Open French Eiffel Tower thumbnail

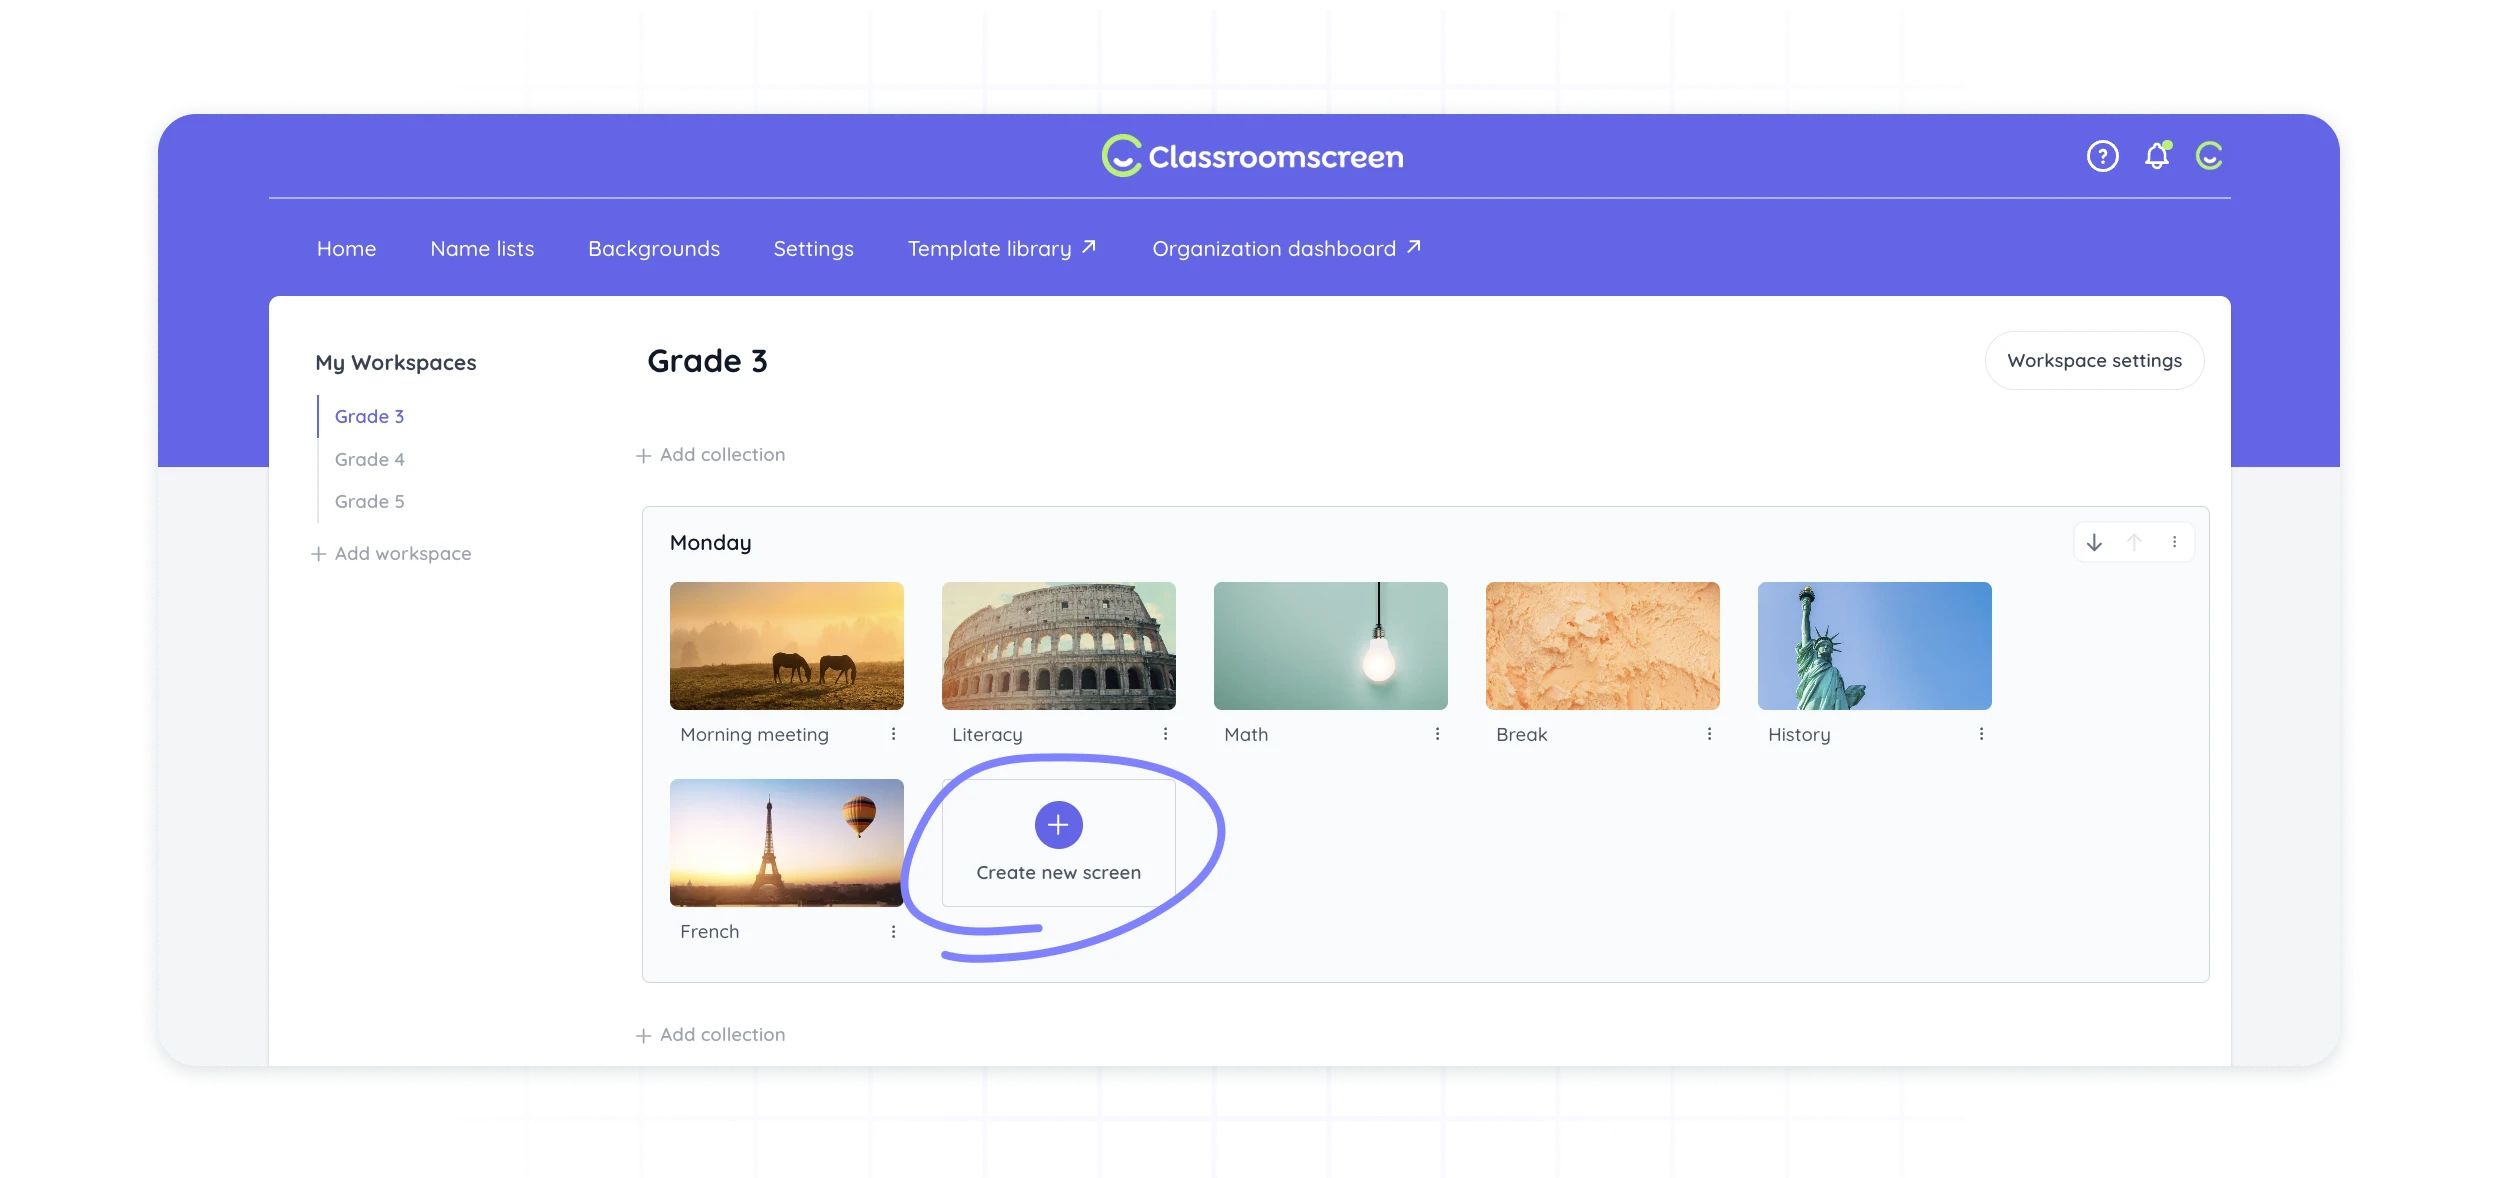786,843
